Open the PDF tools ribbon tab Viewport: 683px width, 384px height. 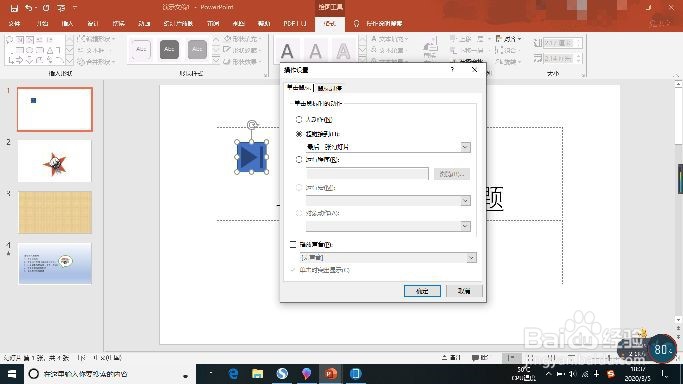295,24
